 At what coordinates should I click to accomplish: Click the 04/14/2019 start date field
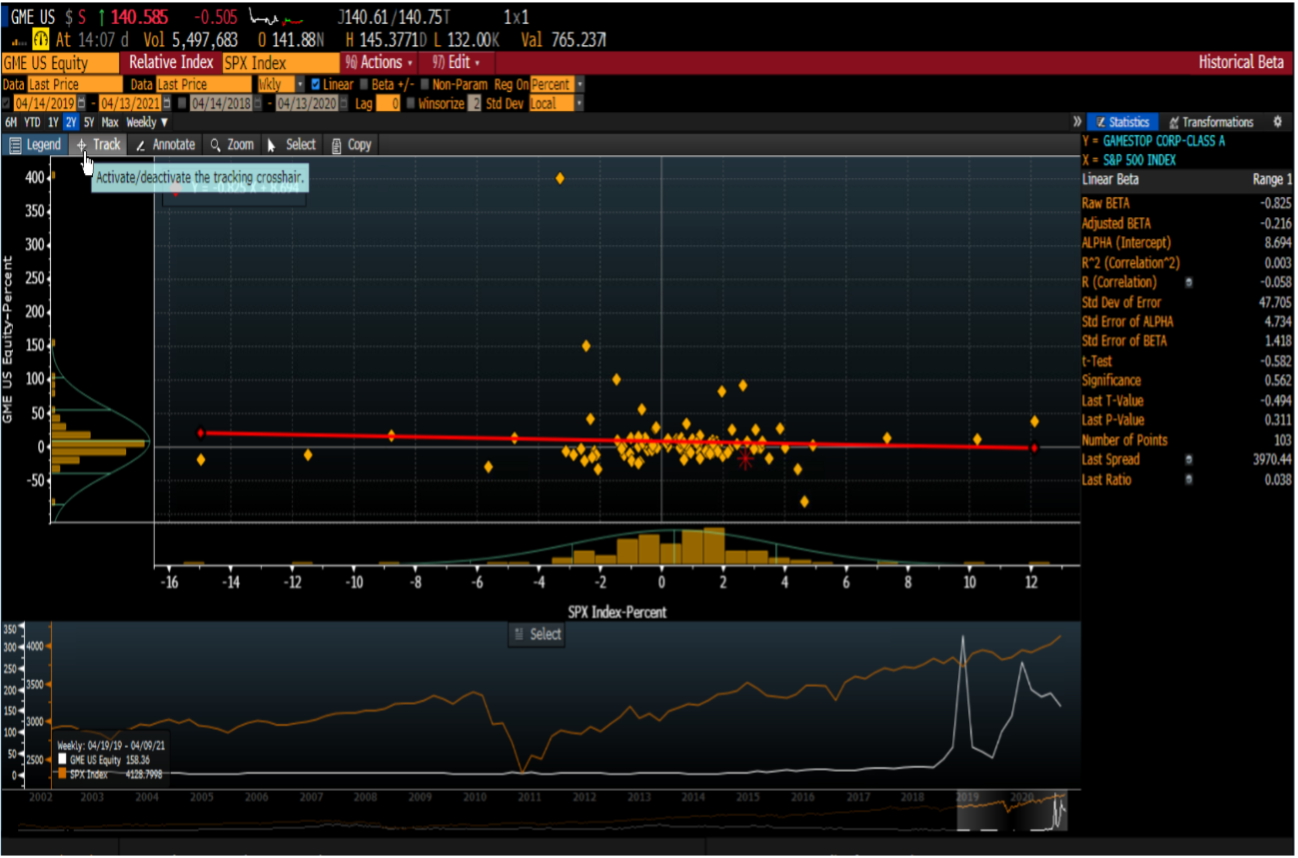[47, 102]
